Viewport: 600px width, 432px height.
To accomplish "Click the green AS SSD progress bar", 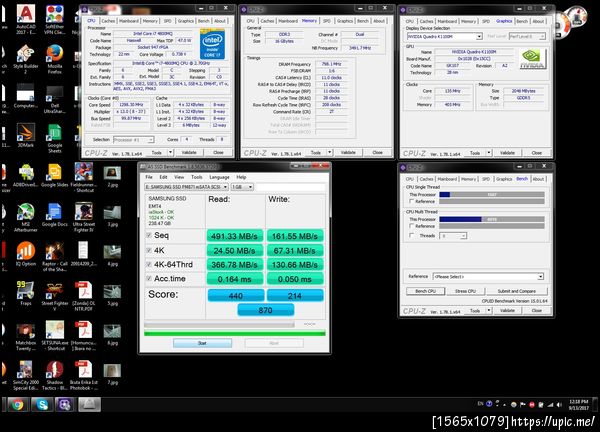I will point(235,334).
